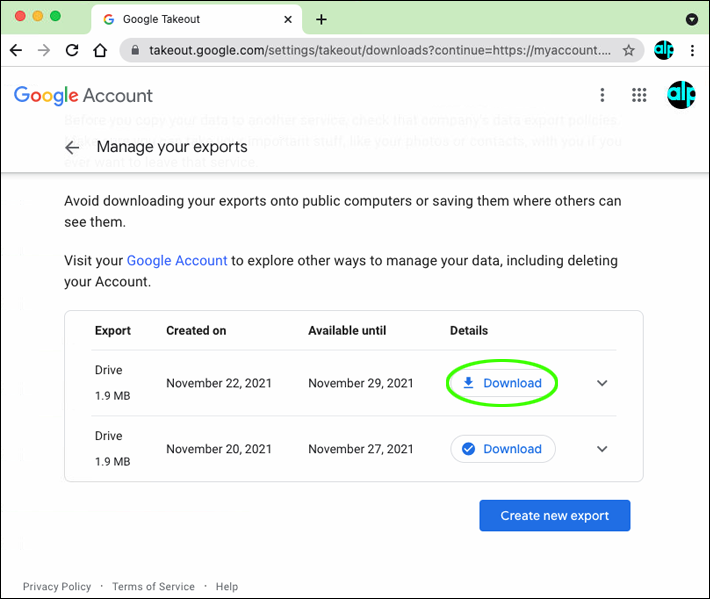Open Chrome's three-dot menu in the toolbar
This screenshot has height=599, width=710.
pos(692,50)
